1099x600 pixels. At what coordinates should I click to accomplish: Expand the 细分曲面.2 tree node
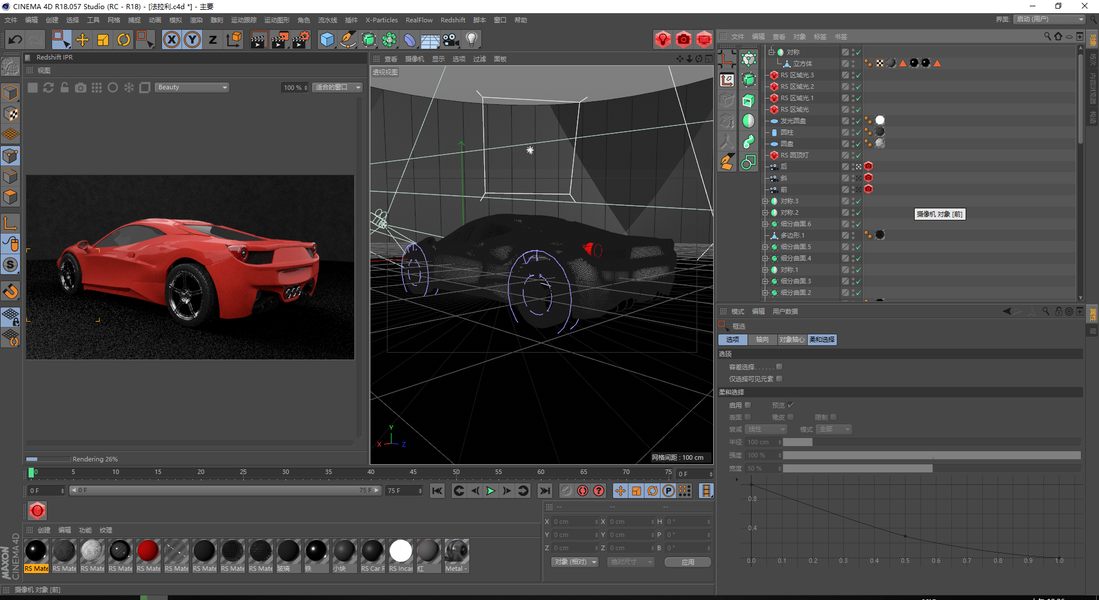pos(765,293)
